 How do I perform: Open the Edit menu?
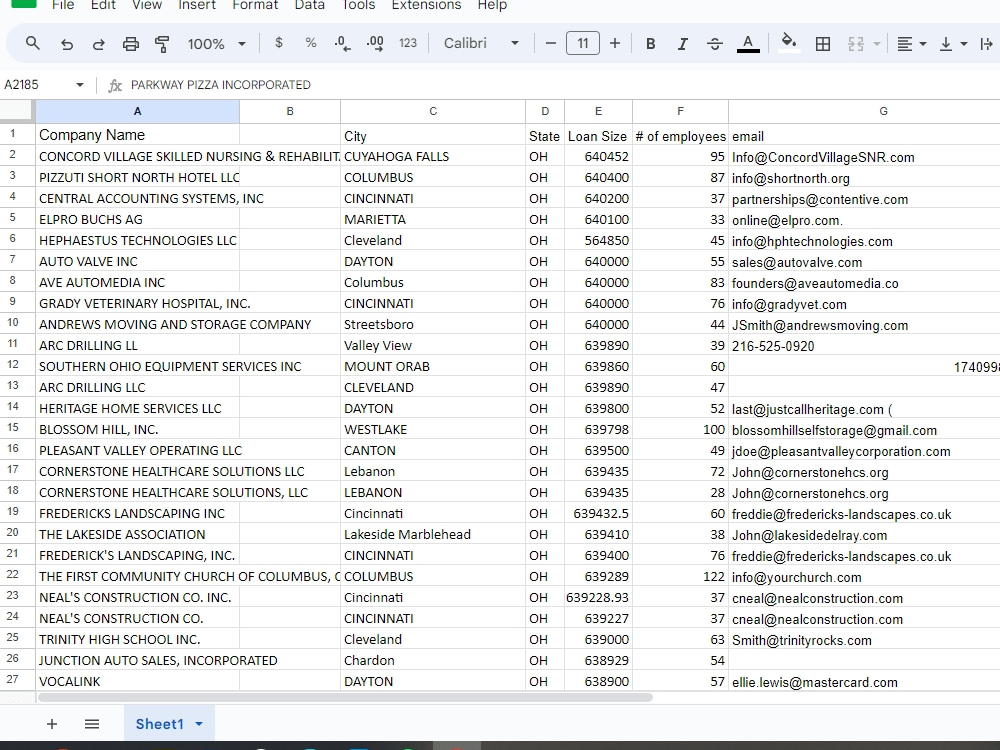[103, 5]
